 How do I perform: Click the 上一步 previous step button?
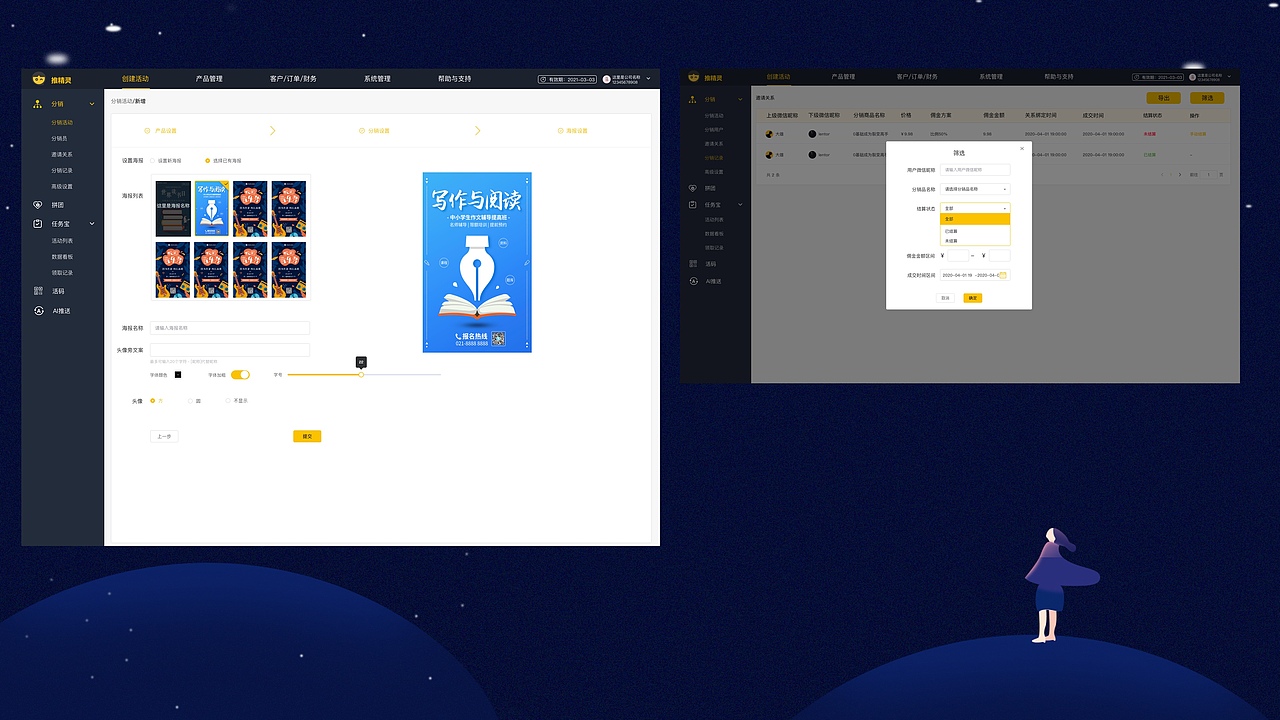[164, 436]
